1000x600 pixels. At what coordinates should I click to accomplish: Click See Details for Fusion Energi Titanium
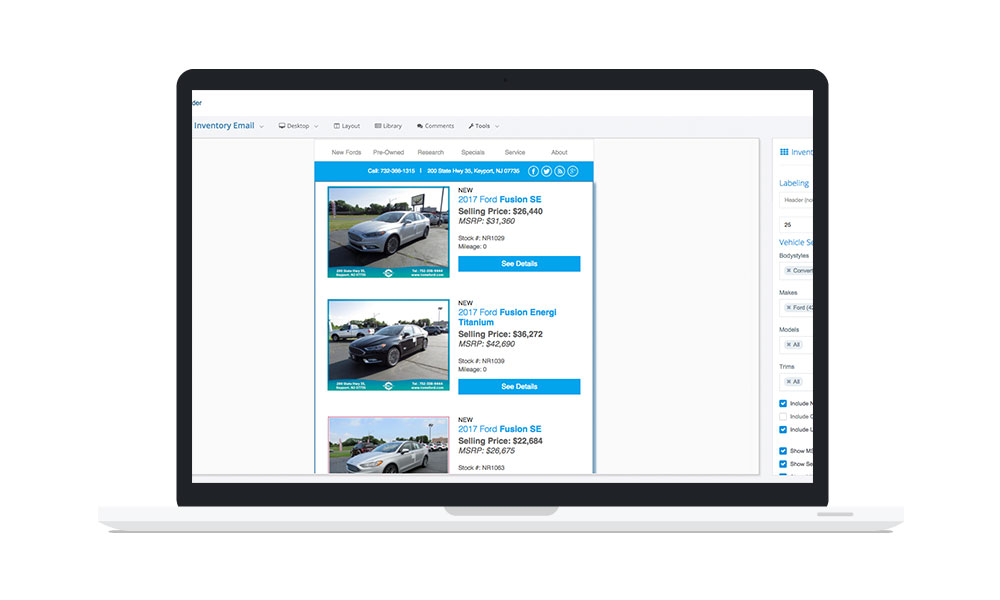(x=519, y=386)
